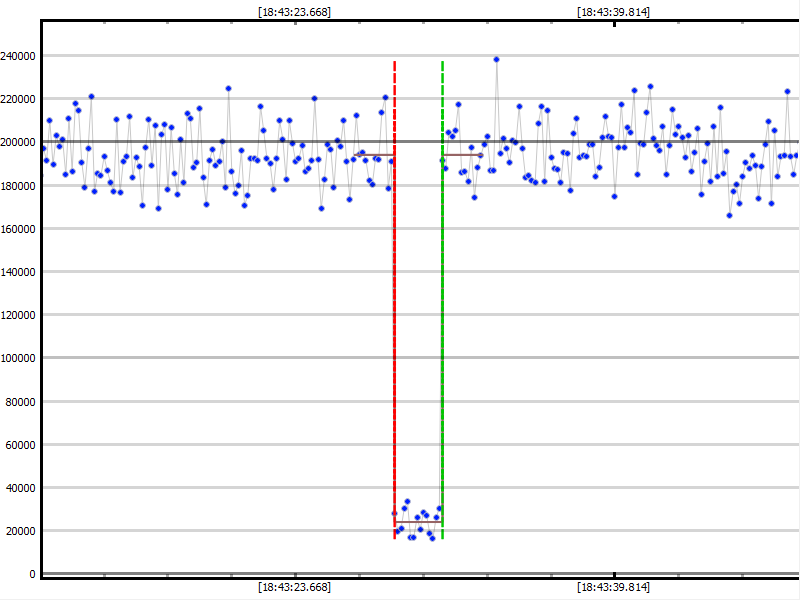800x600 pixels.
Task: Click the red dashed vertical cursor line
Action: [395, 300]
